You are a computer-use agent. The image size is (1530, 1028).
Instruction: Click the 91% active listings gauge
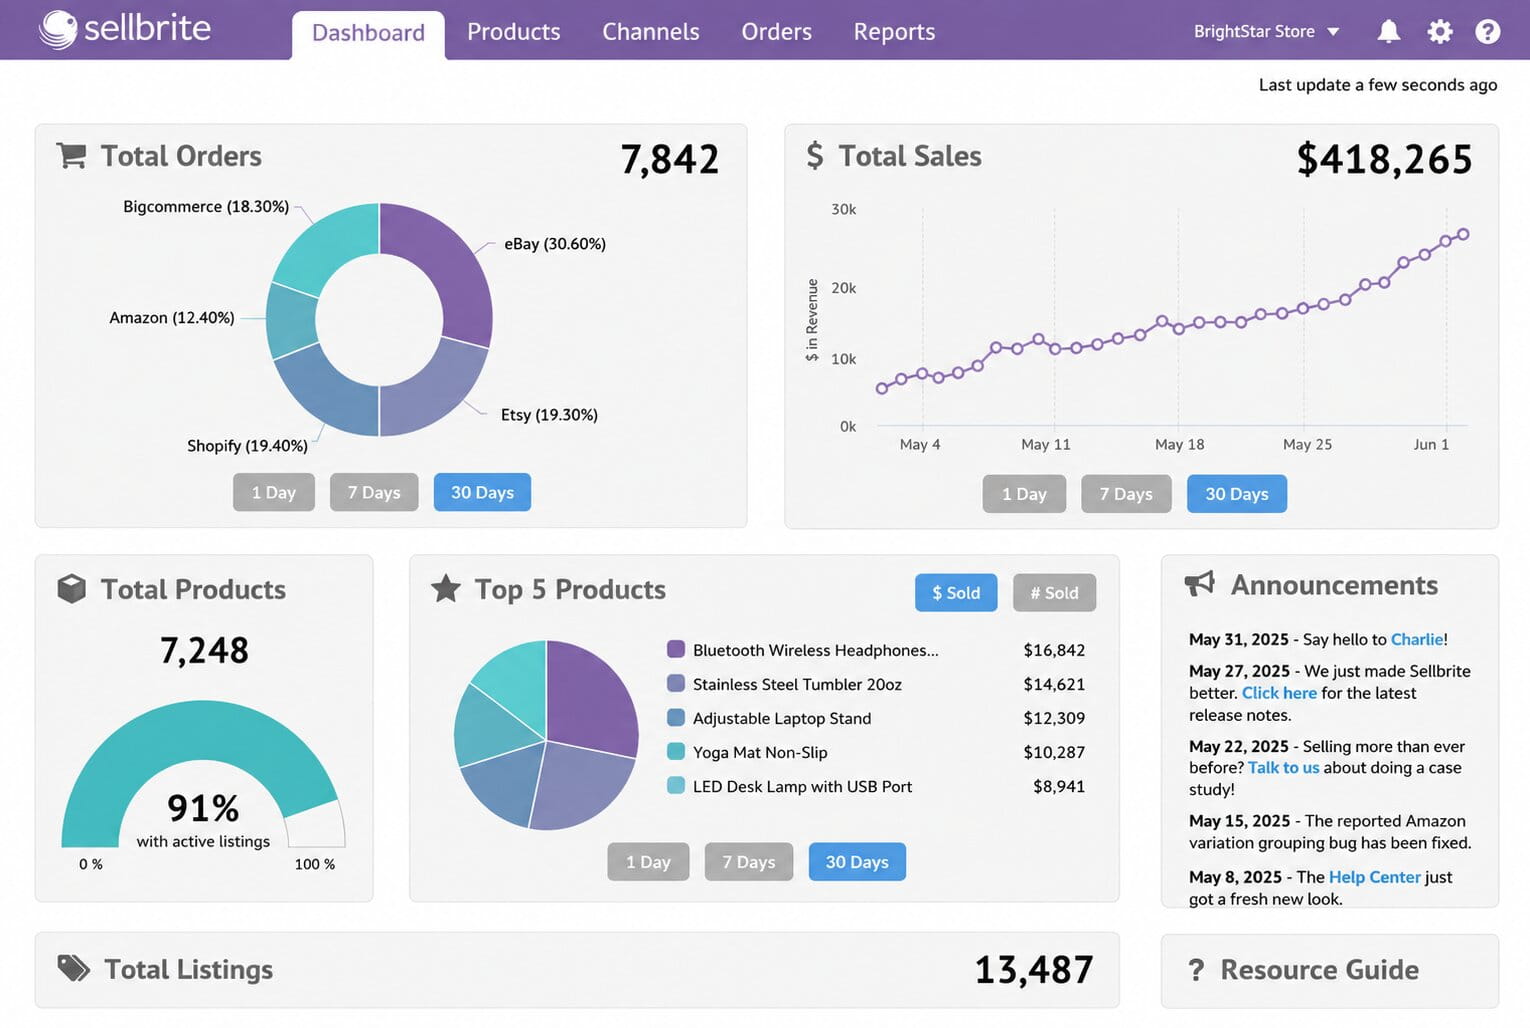203,774
